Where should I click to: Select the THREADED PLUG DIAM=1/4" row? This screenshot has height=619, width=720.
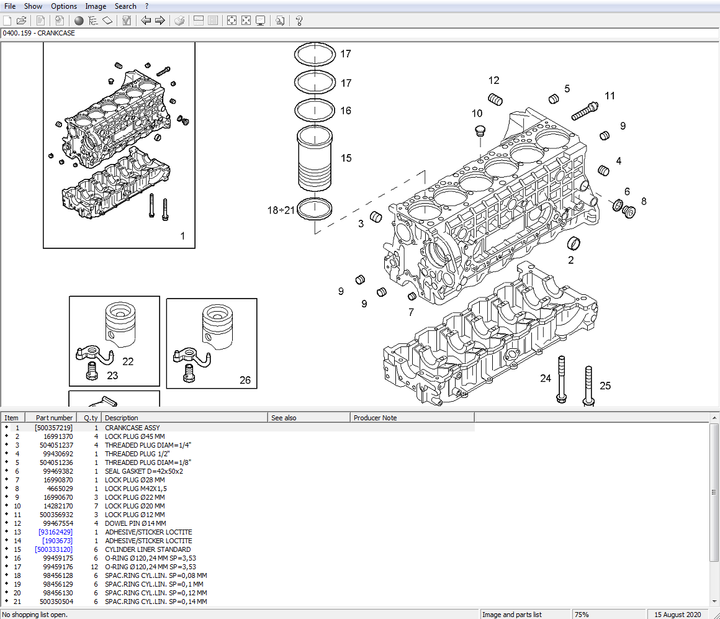tap(238, 445)
